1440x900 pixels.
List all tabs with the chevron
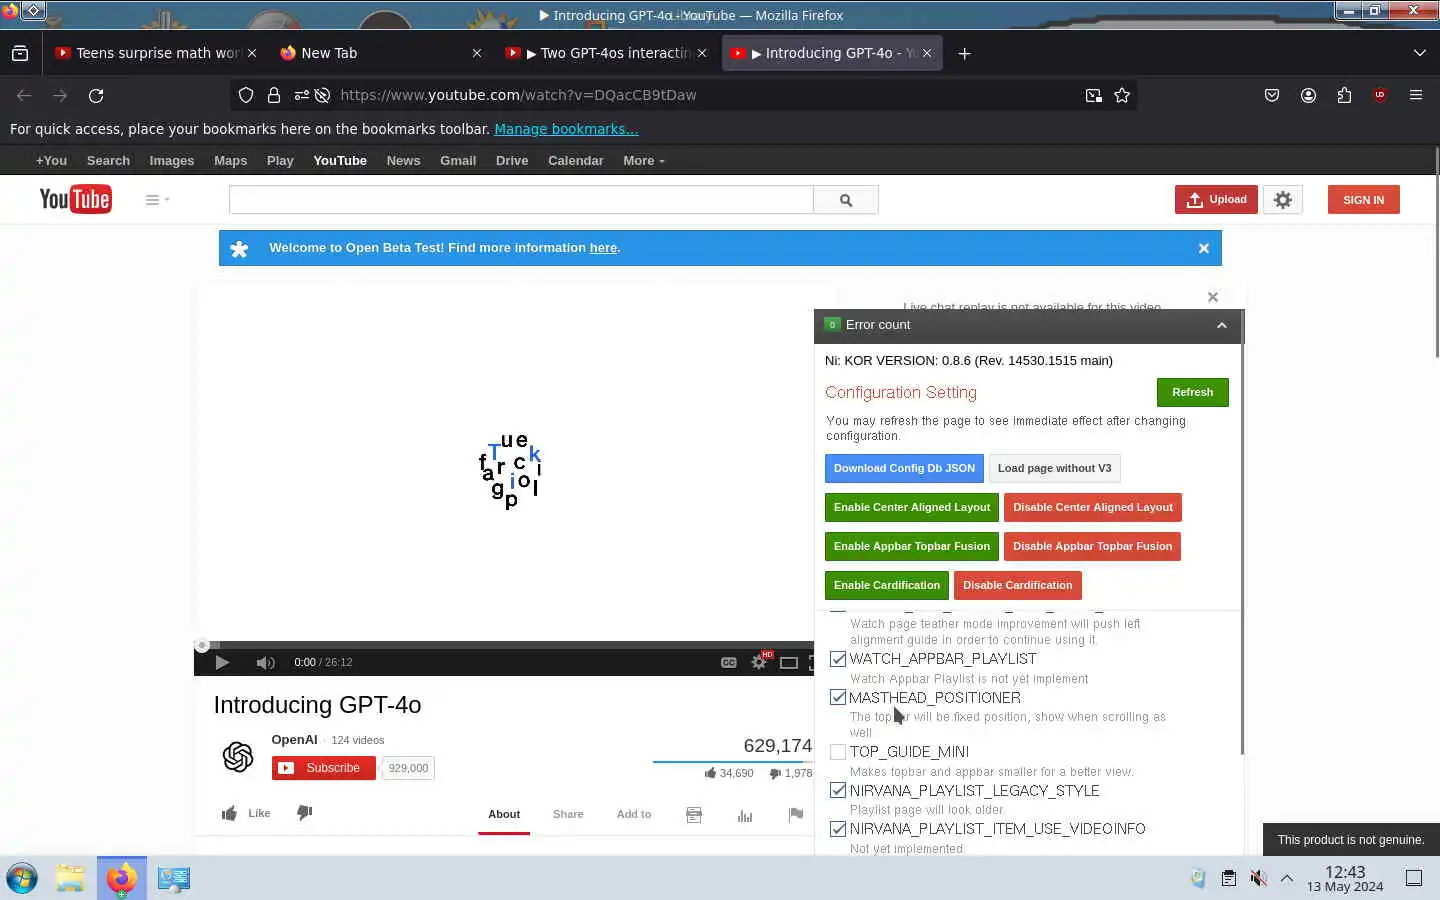pos(1419,53)
